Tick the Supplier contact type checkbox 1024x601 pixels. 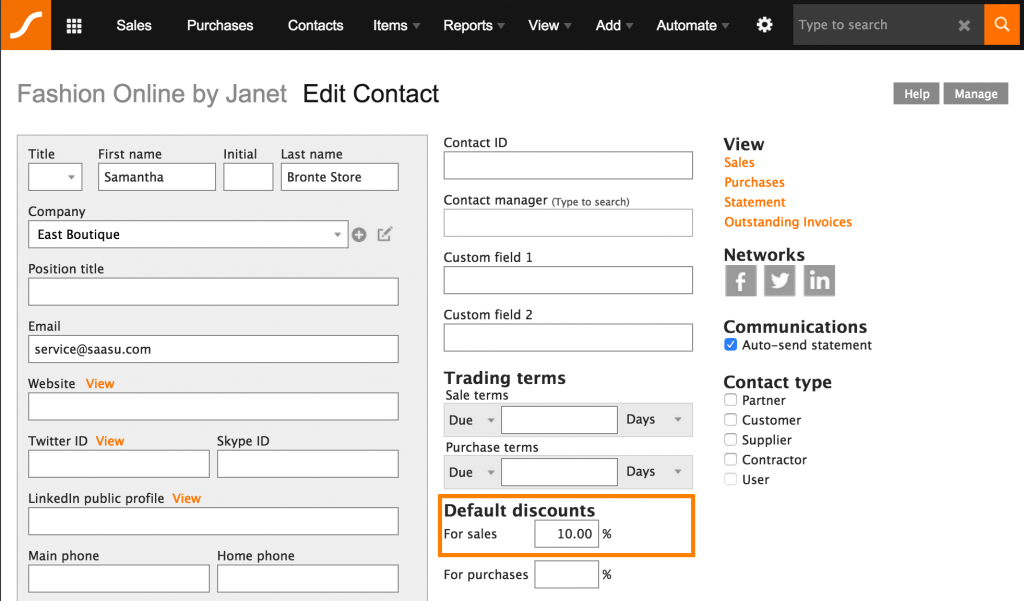[x=731, y=440]
